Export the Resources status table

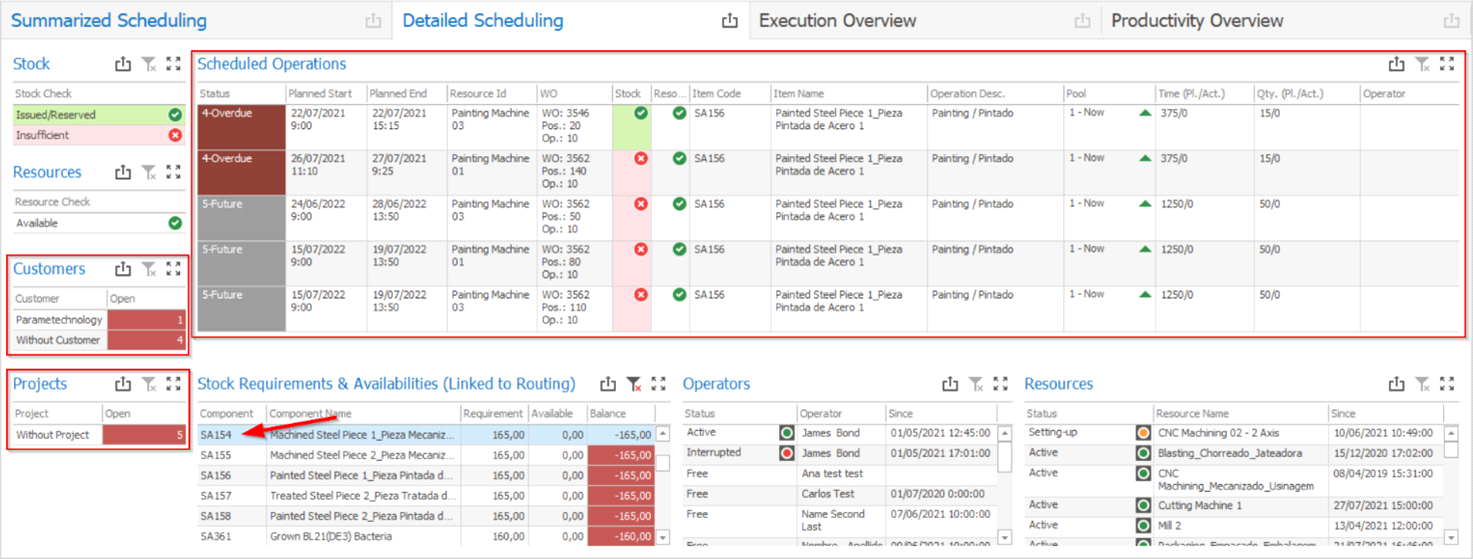click(1397, 384)
